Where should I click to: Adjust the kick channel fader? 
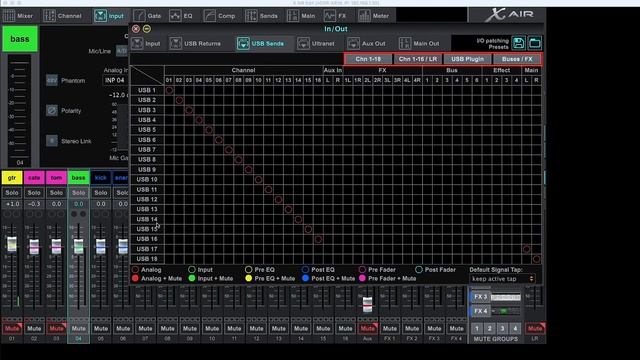(x=100, y=246)
